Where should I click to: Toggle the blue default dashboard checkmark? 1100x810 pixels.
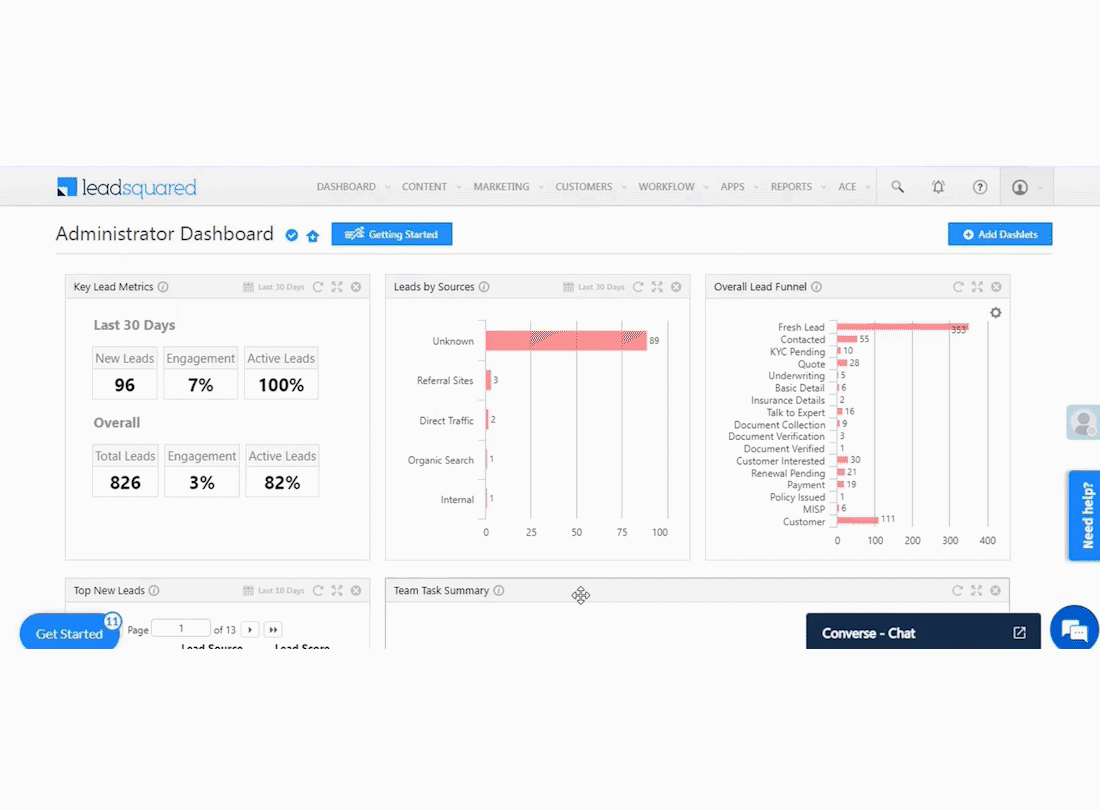click(x=292, y=236)
